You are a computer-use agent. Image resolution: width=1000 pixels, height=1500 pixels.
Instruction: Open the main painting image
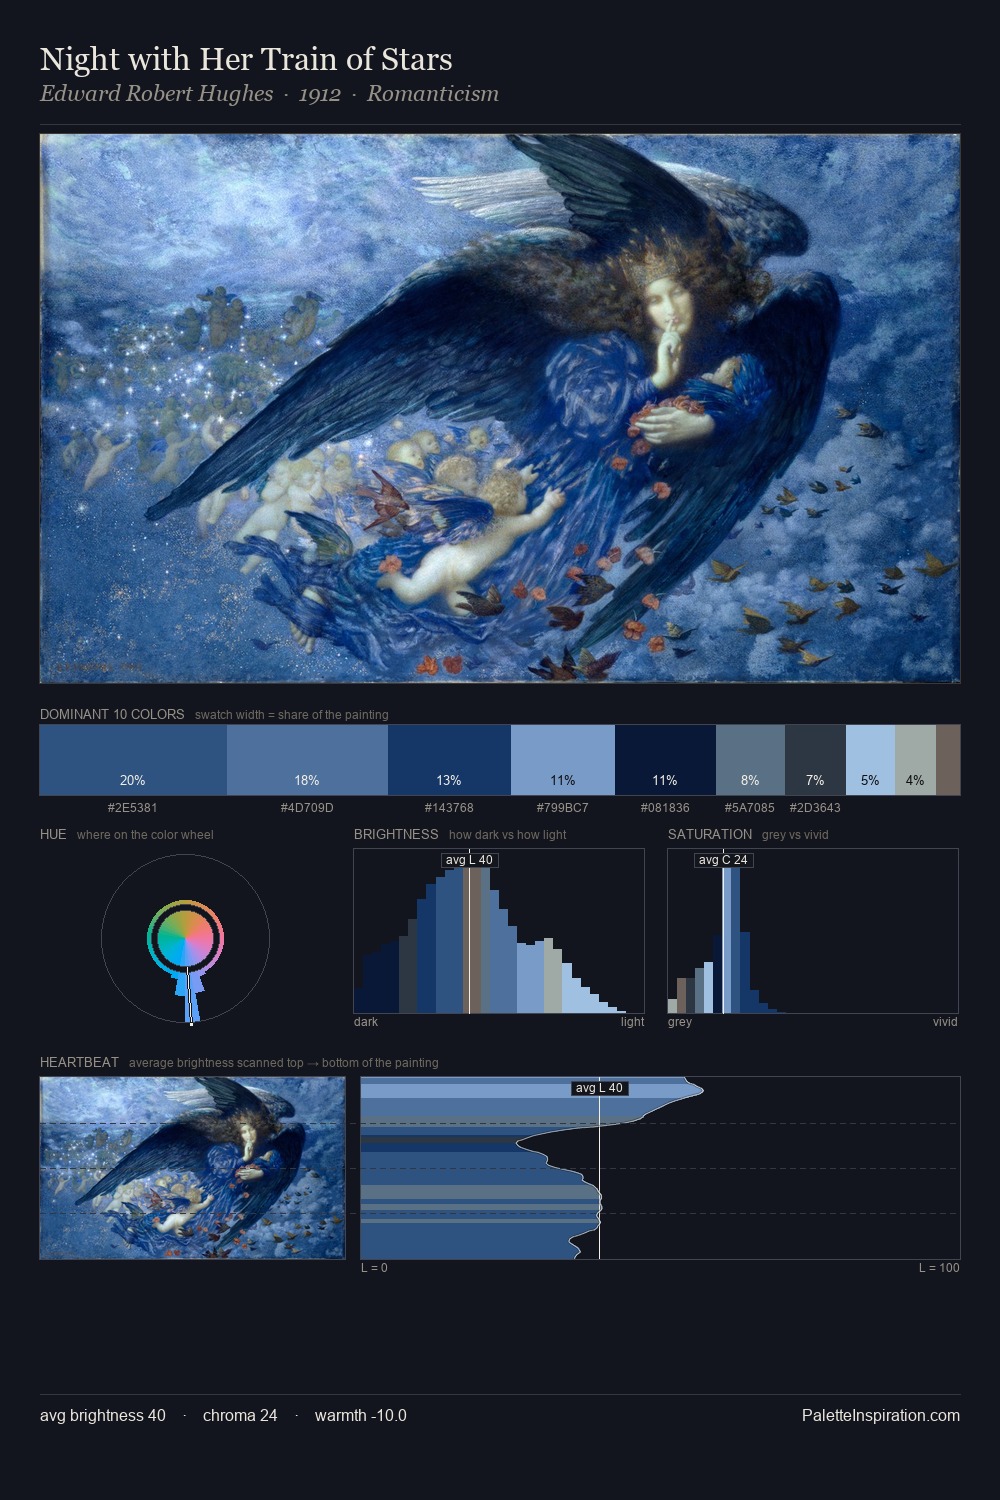pyautogui.click(x=500, y=408)
